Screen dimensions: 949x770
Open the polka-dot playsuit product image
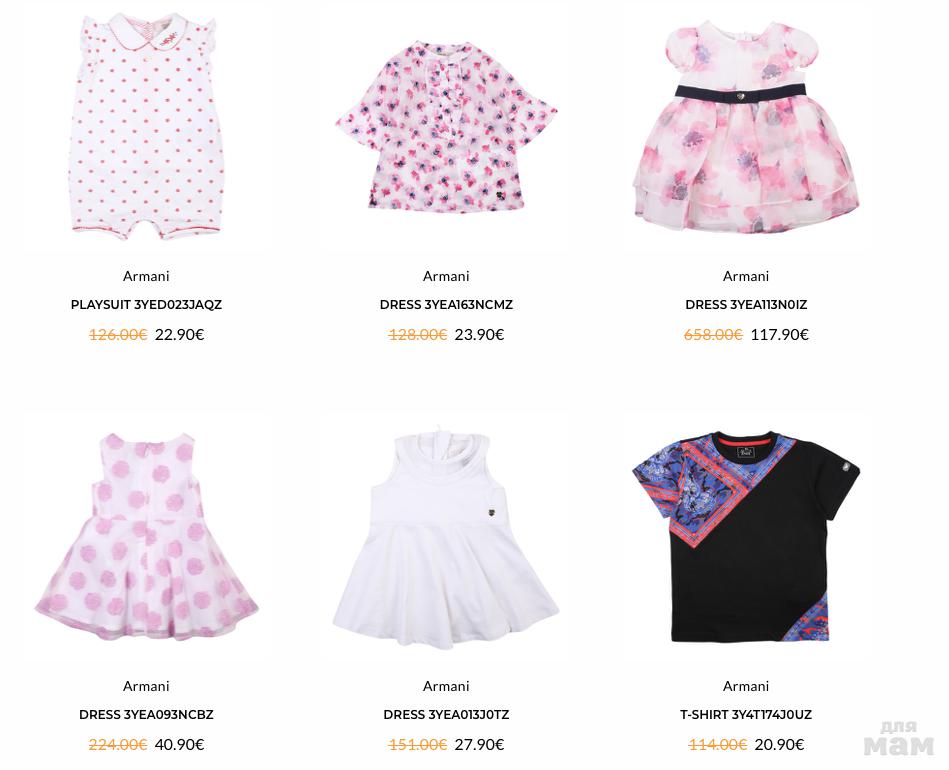146,126
